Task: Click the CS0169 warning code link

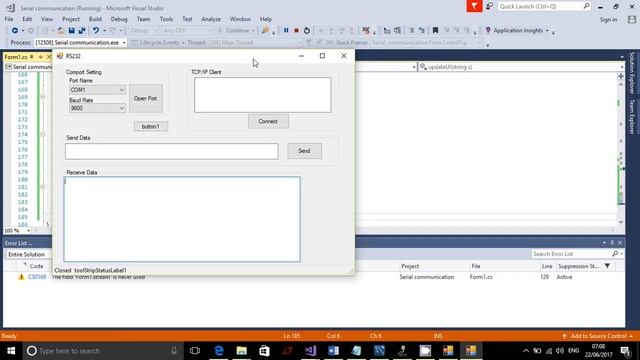Action: tap(37, 277)
